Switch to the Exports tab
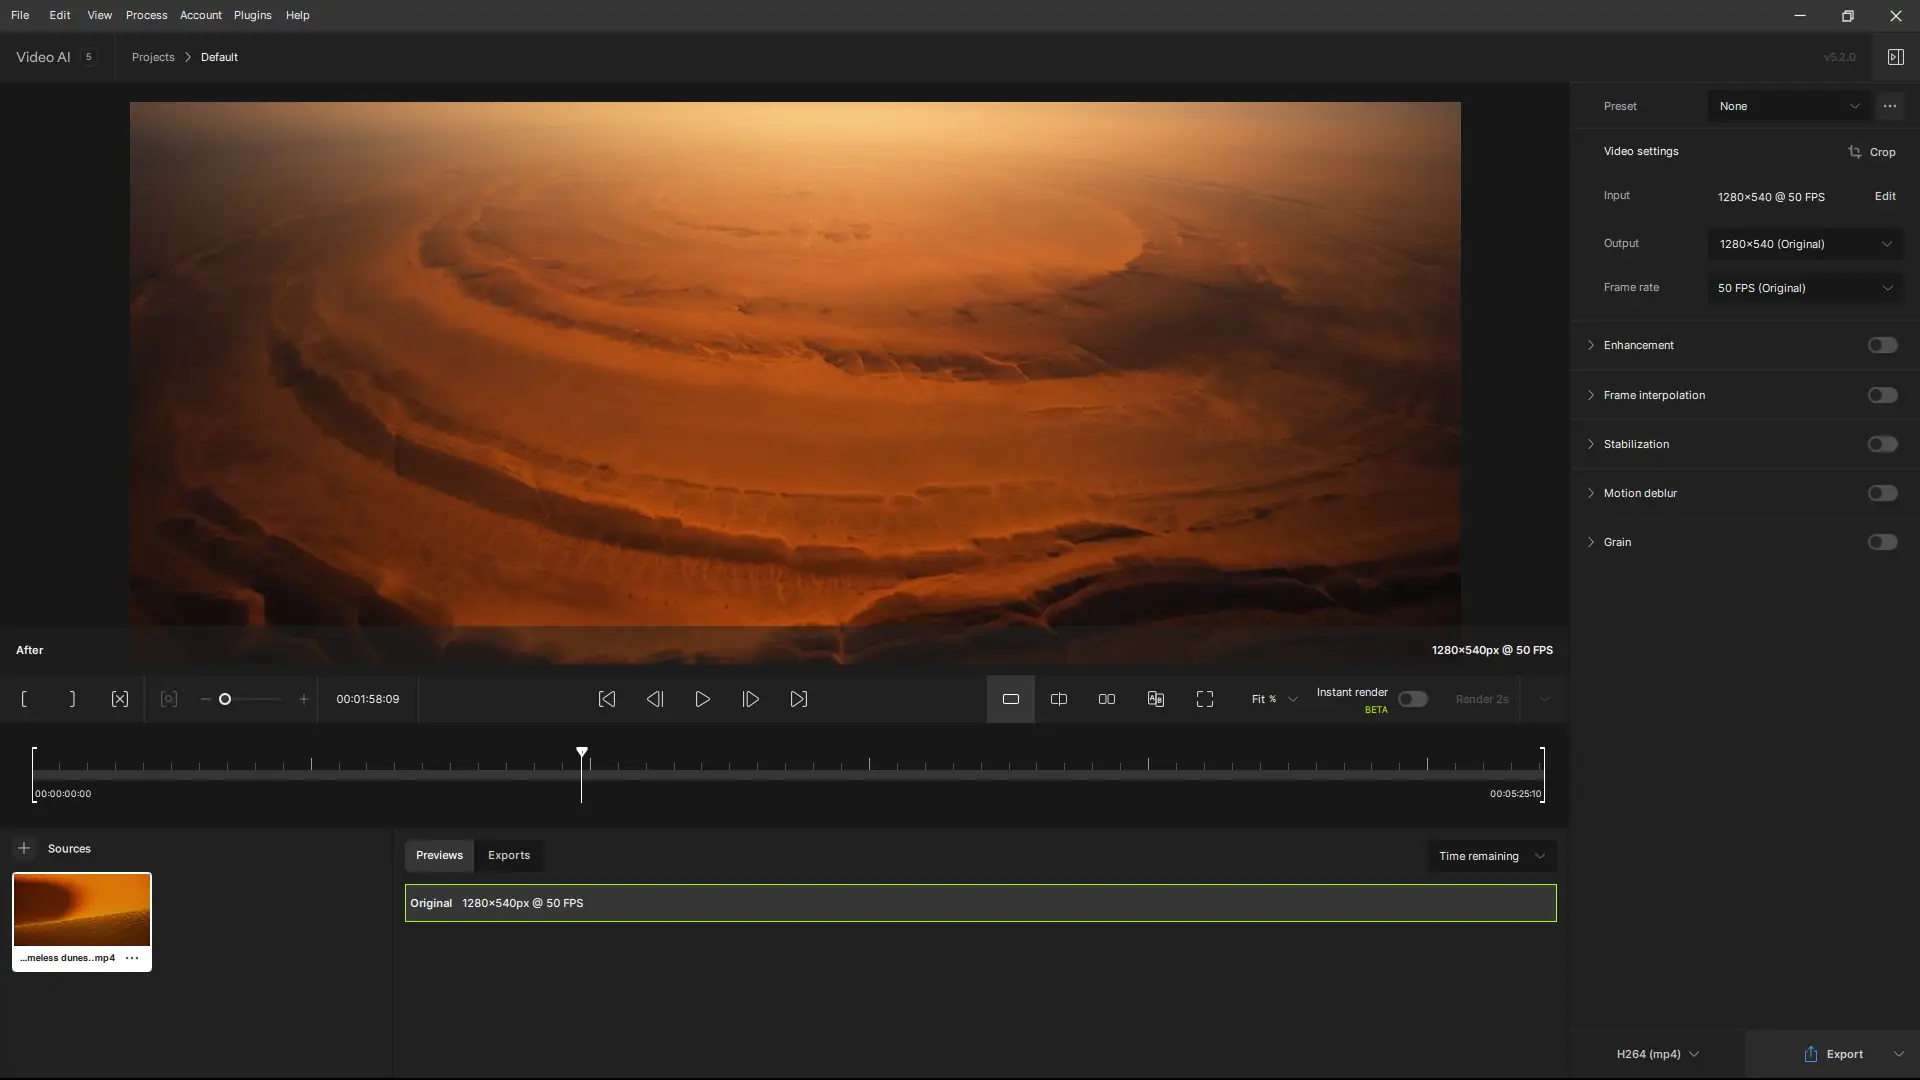The width and height of the screenshot is (1920, 1080). pos(508,855)
